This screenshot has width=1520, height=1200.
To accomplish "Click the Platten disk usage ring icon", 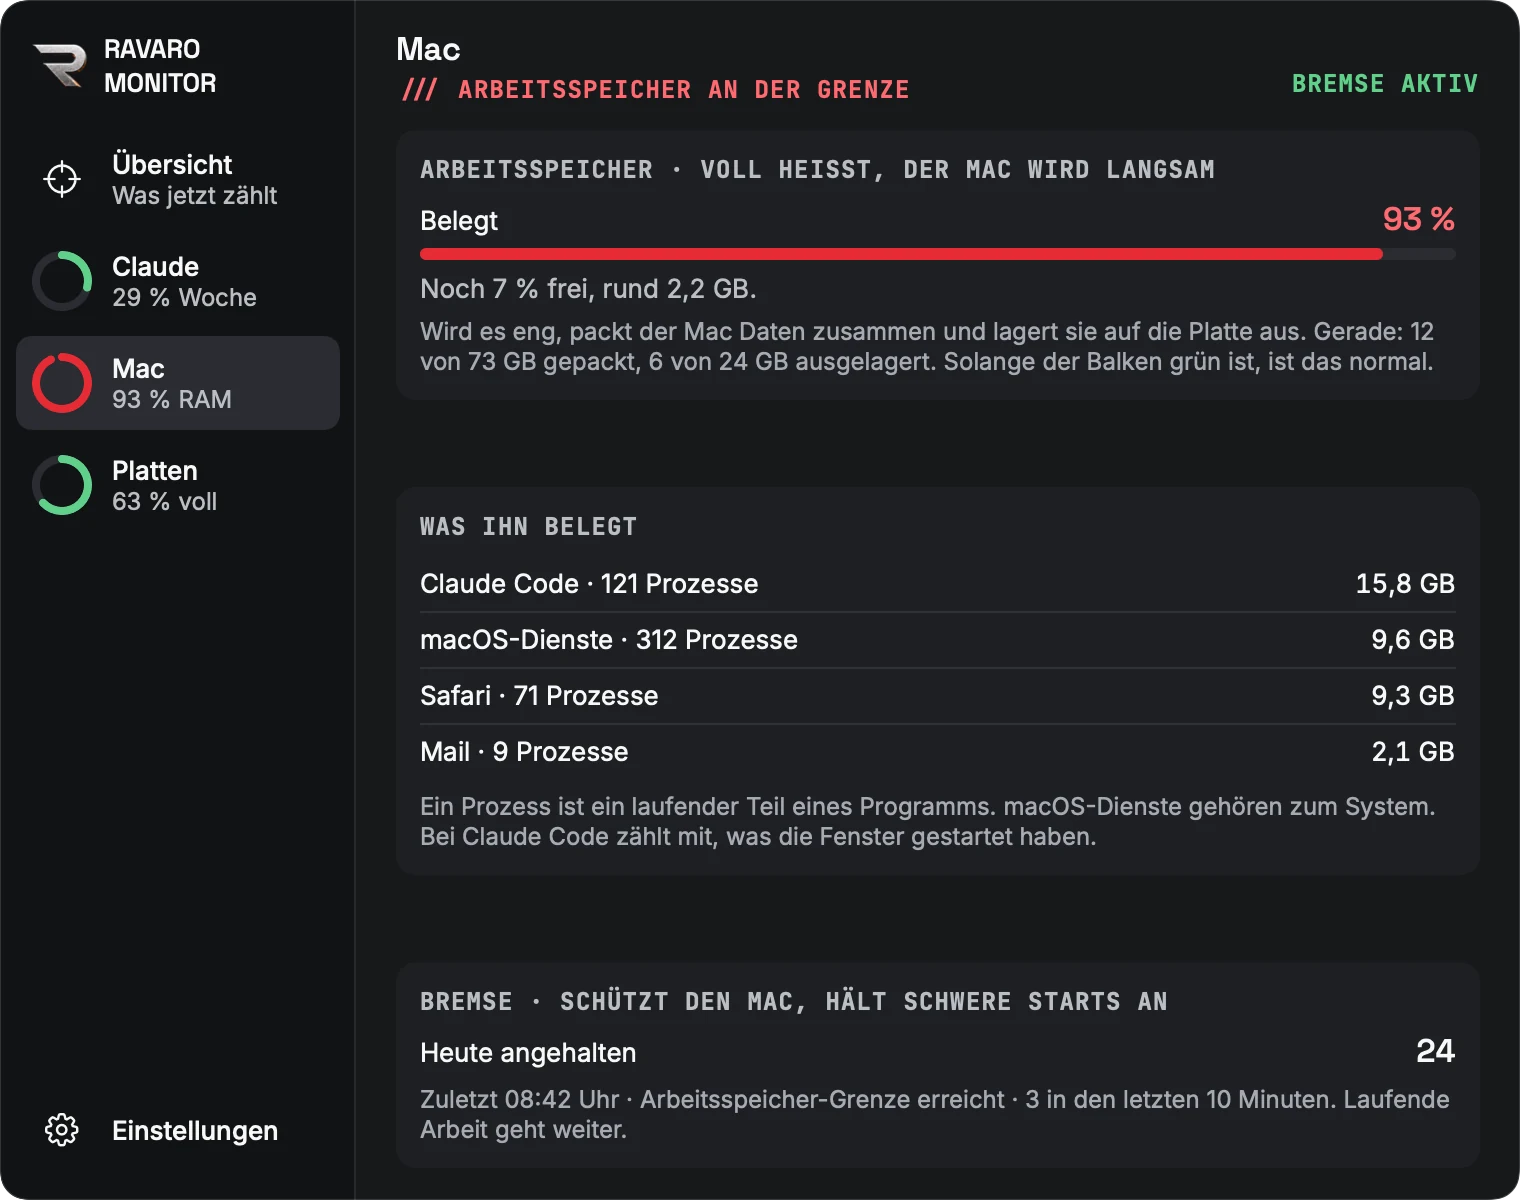I will tap(62, 485).
